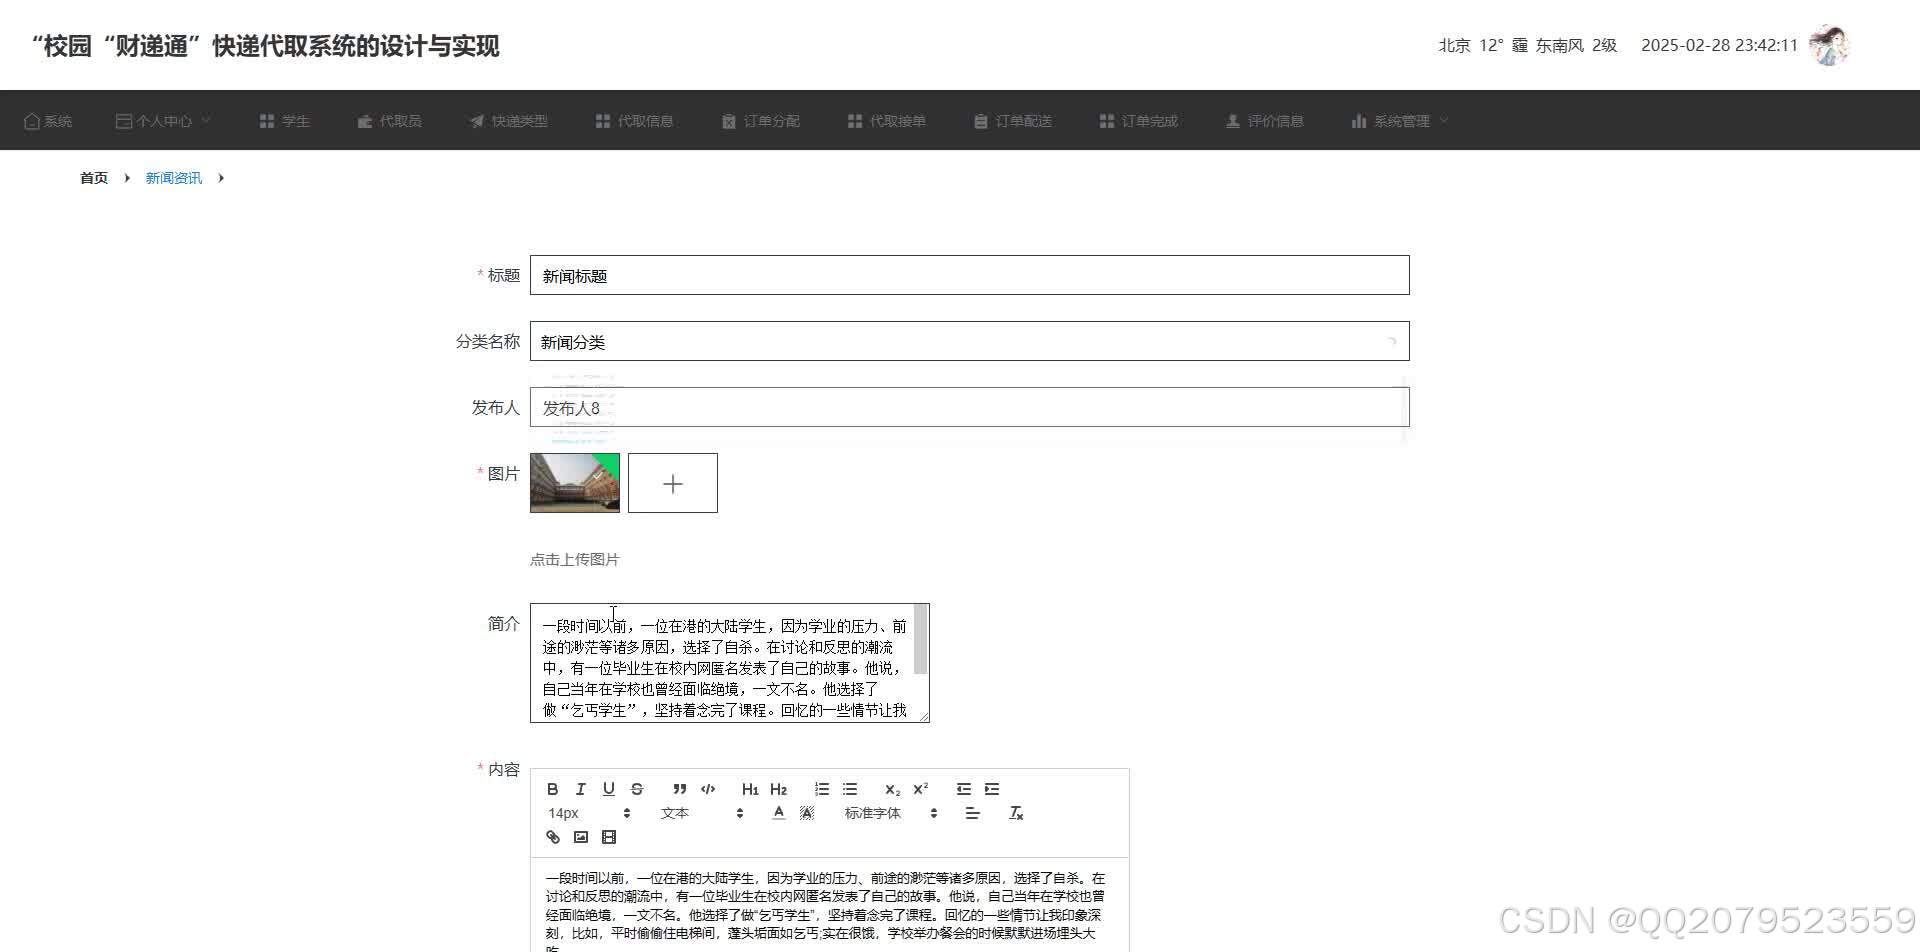Apply italic formatting

(580, 789)
